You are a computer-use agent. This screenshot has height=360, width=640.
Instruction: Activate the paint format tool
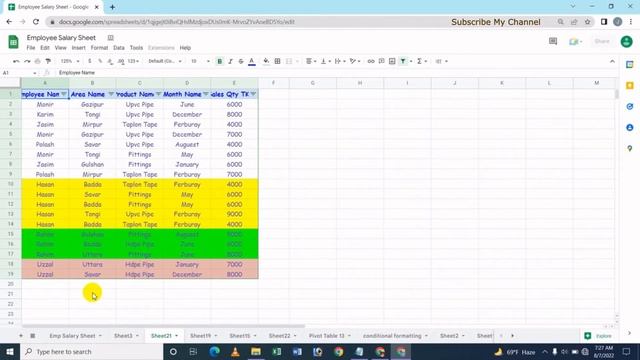48,61
